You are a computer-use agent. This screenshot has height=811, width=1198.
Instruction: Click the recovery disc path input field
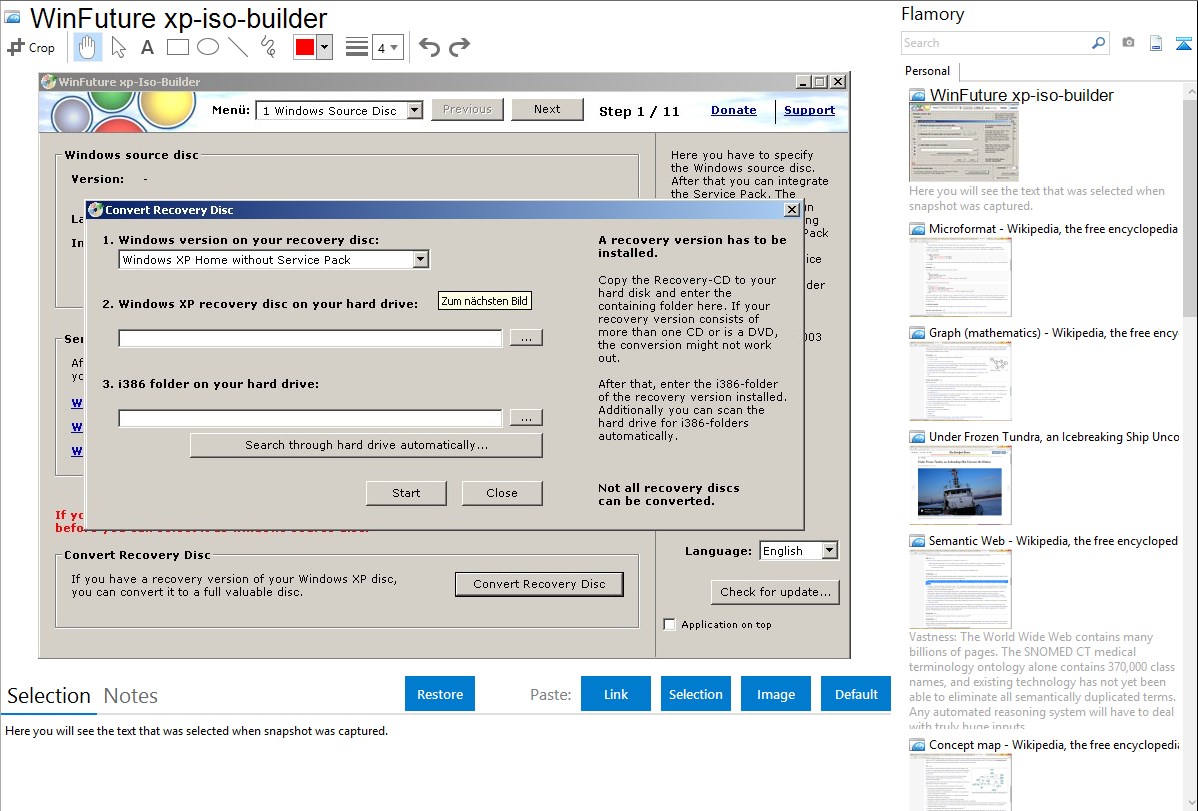[310, 338]
